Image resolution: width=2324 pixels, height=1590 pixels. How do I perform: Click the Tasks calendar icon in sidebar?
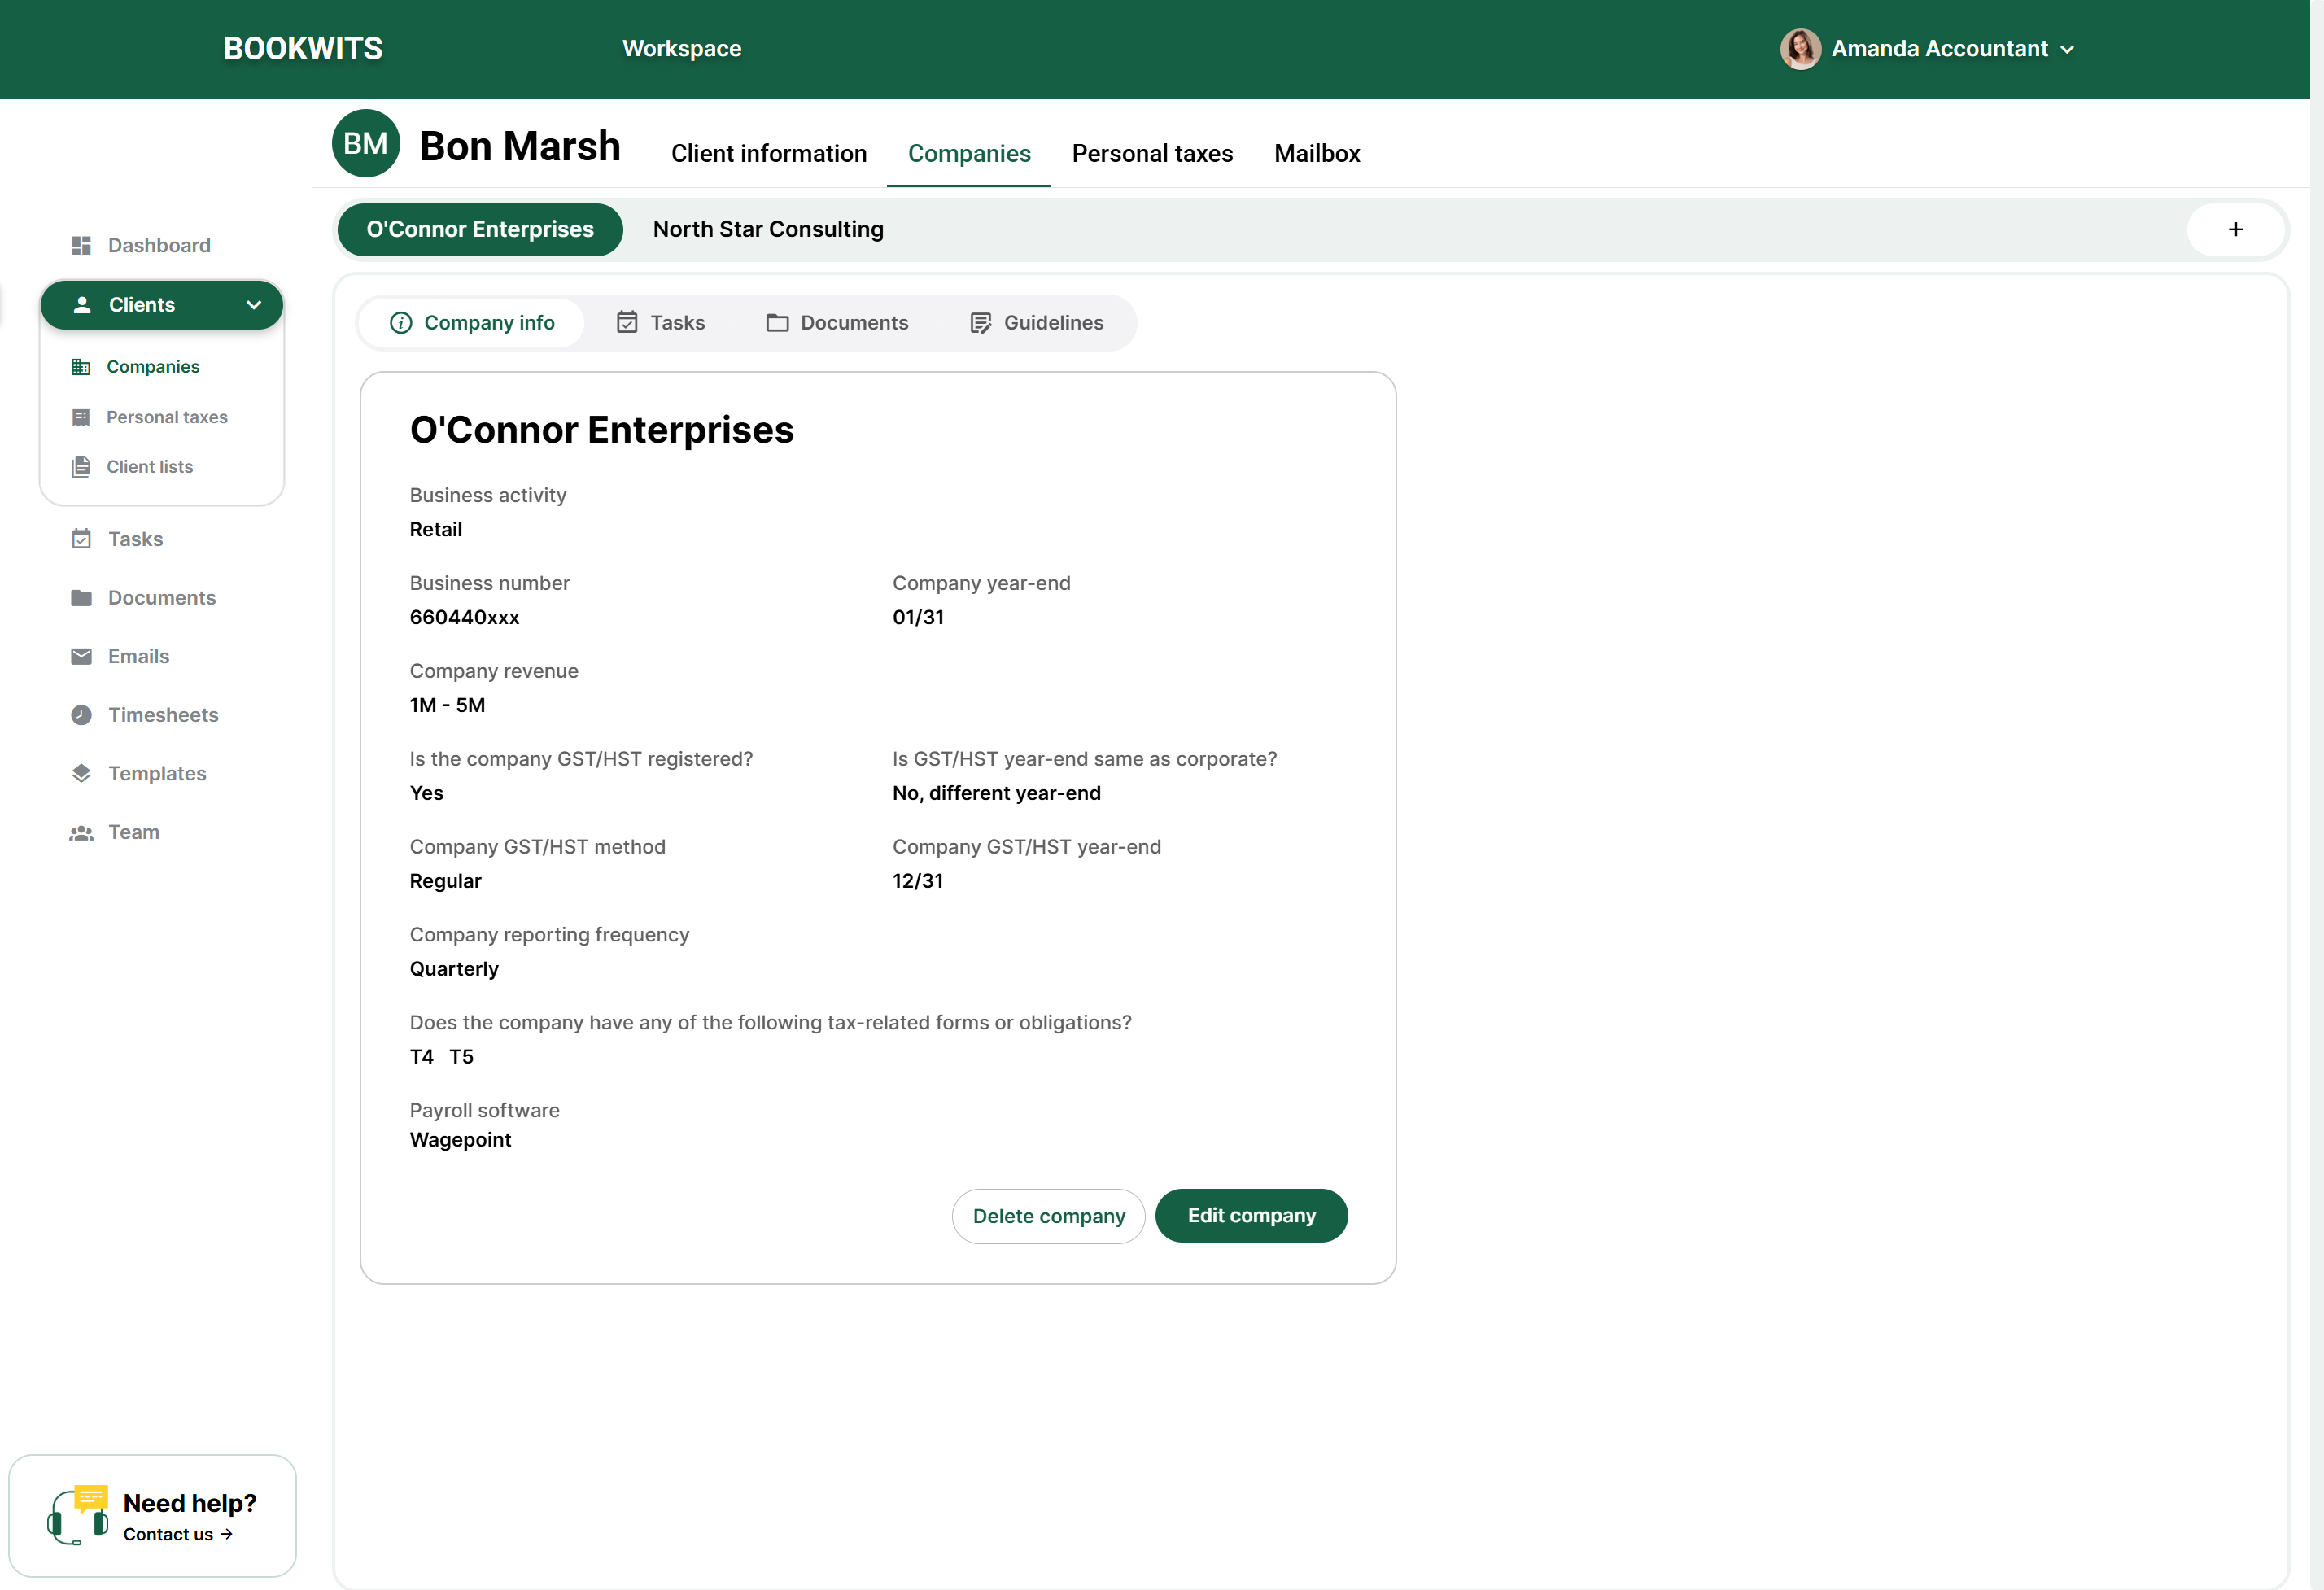[x=81, y=539]
